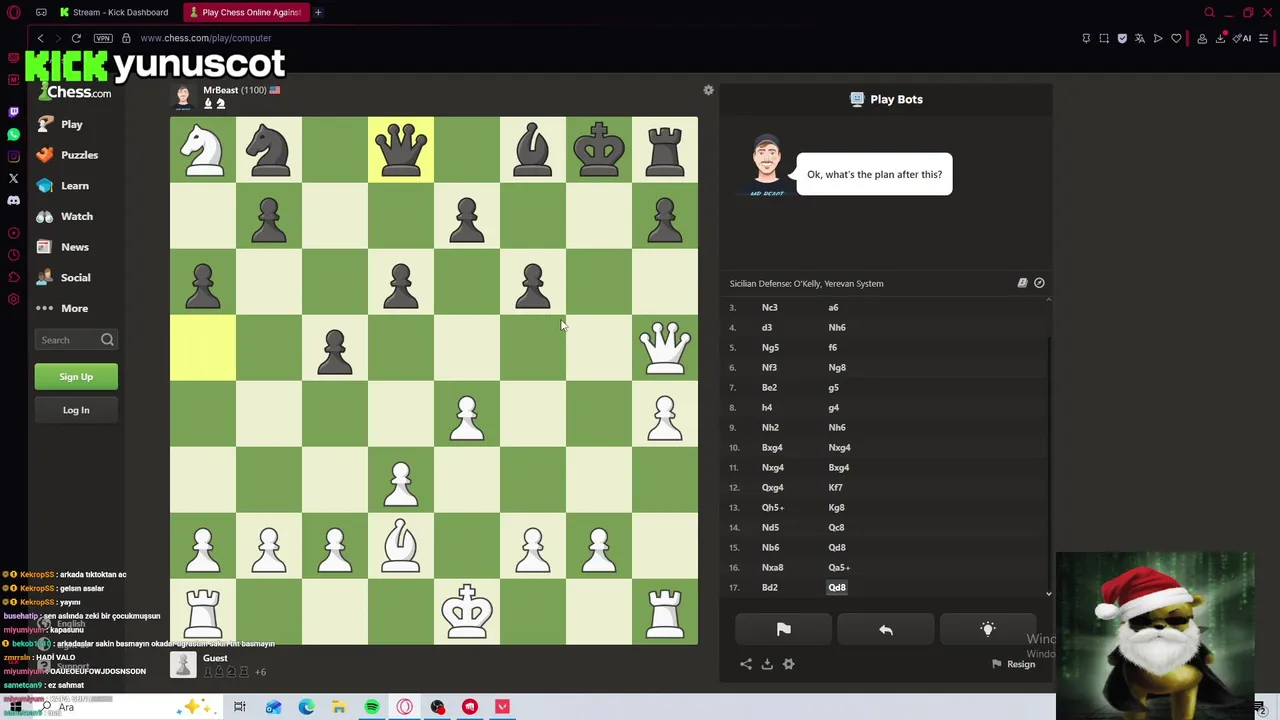
Task: Open the Watch section
Action: point(64,216)
